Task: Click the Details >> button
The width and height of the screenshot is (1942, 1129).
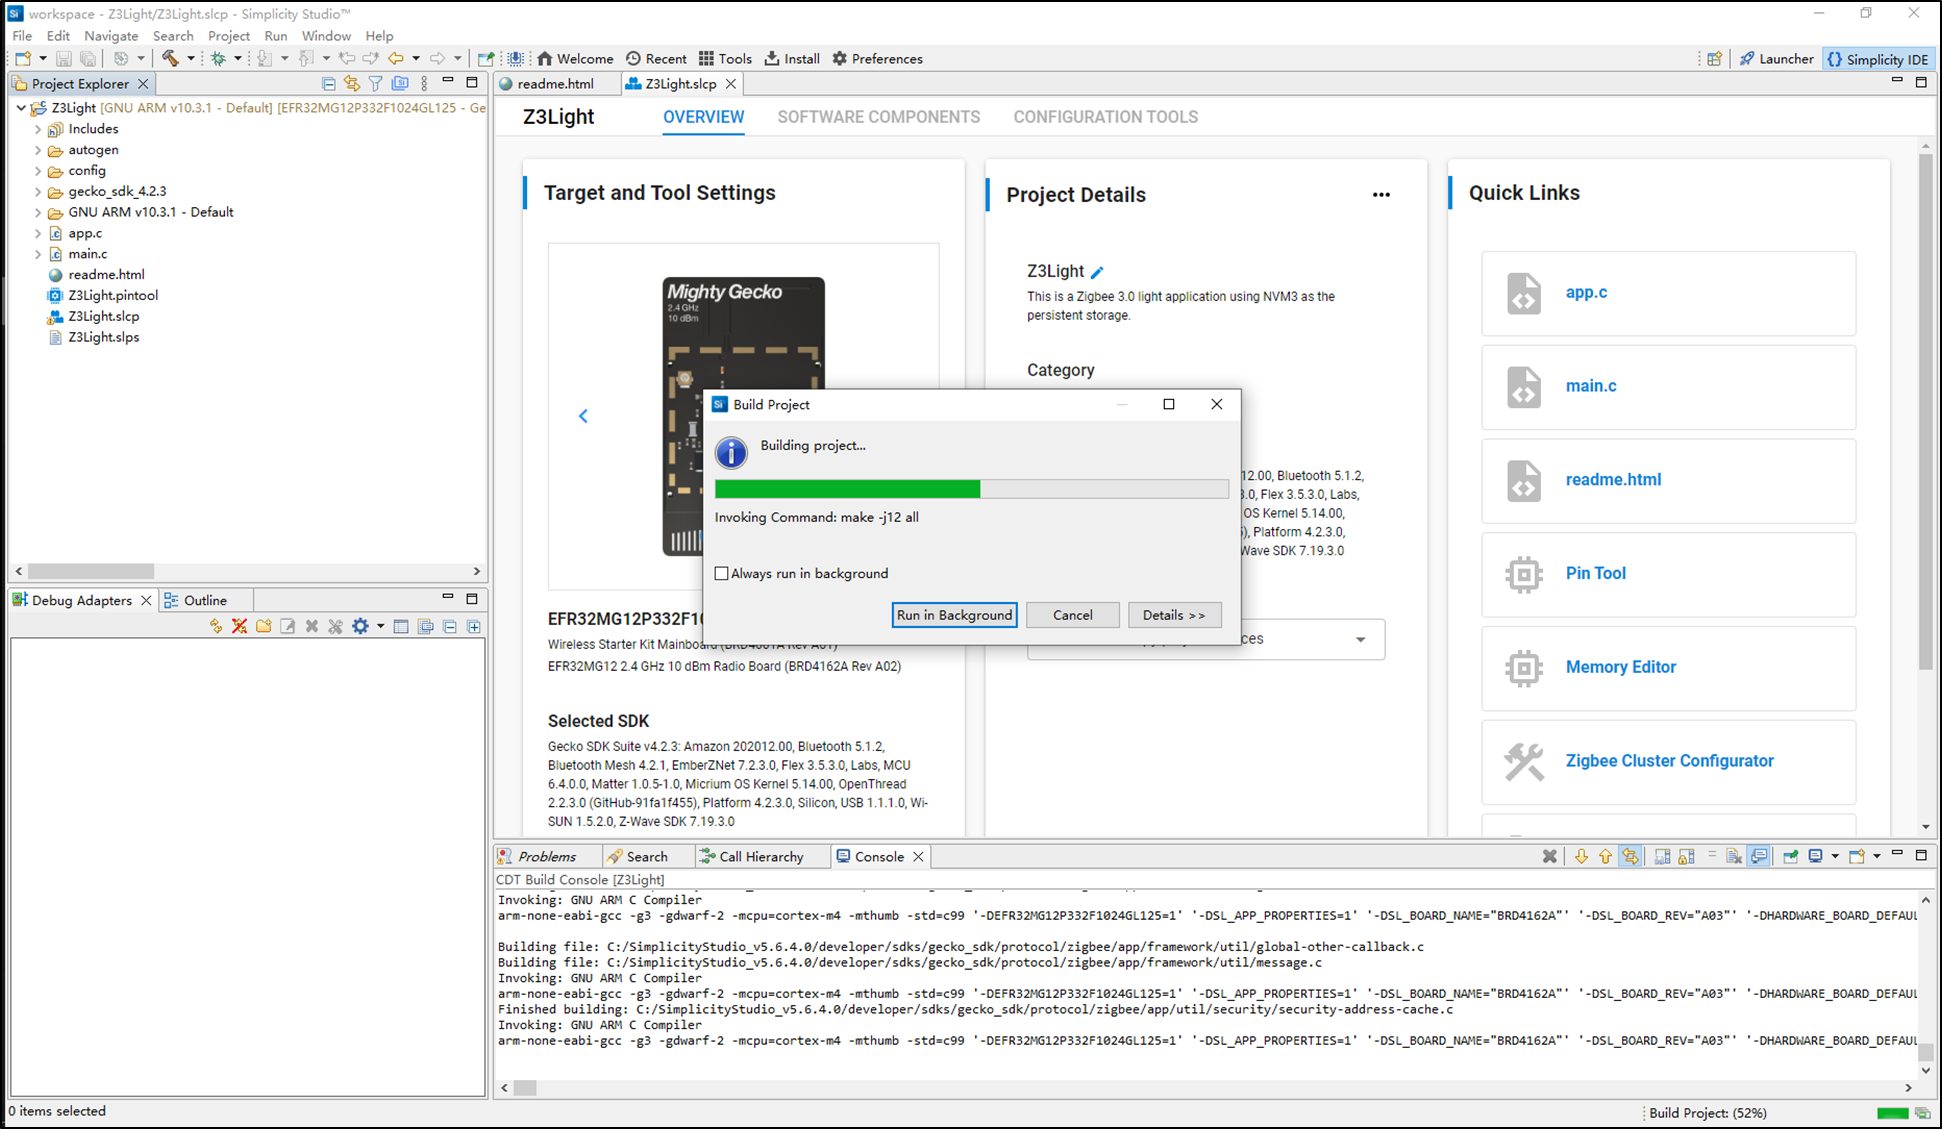Action: click(1172, 614)
